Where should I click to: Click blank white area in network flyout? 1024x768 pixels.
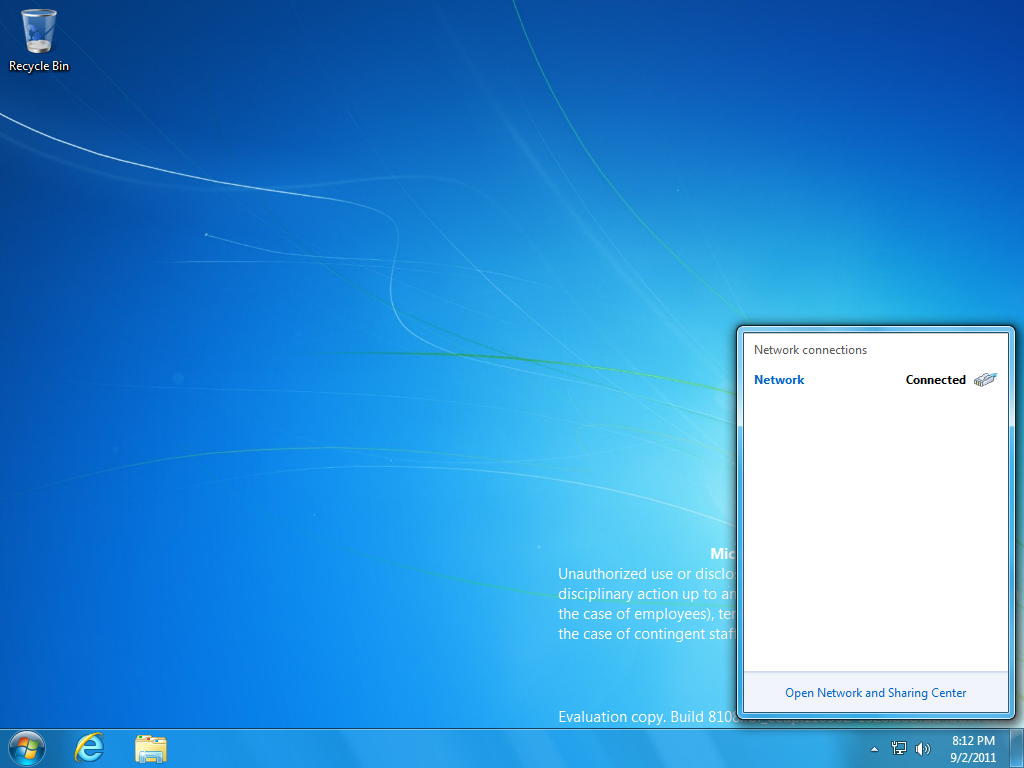pos(875,530)
